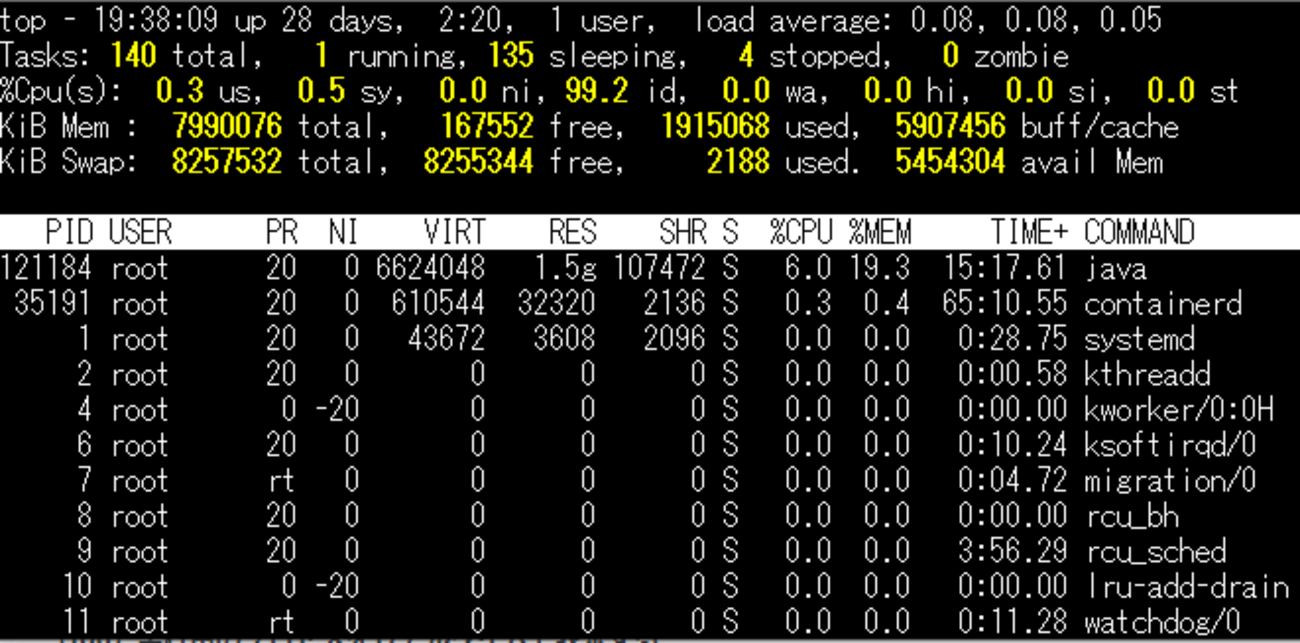The image size is (1300, 643).
Task: Click the %MEM column header
Action: click(x=880, y=231)
